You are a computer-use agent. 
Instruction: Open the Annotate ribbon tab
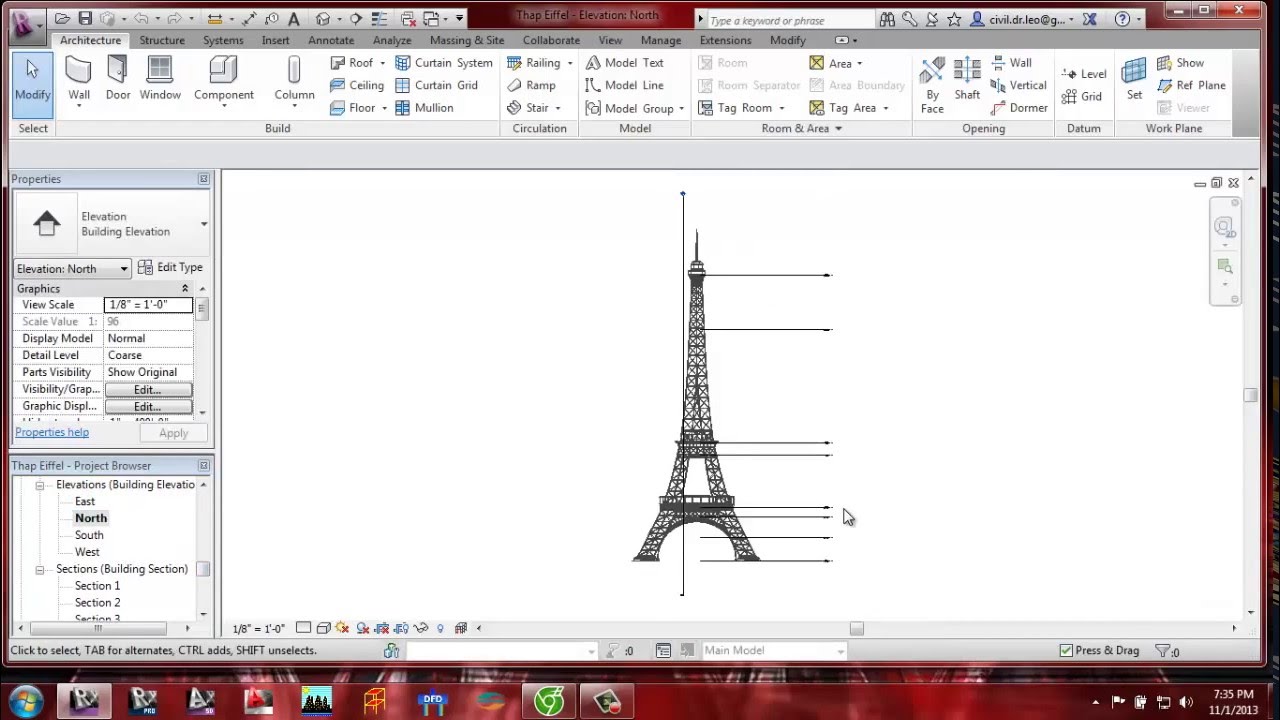click(x=331, y=40)
